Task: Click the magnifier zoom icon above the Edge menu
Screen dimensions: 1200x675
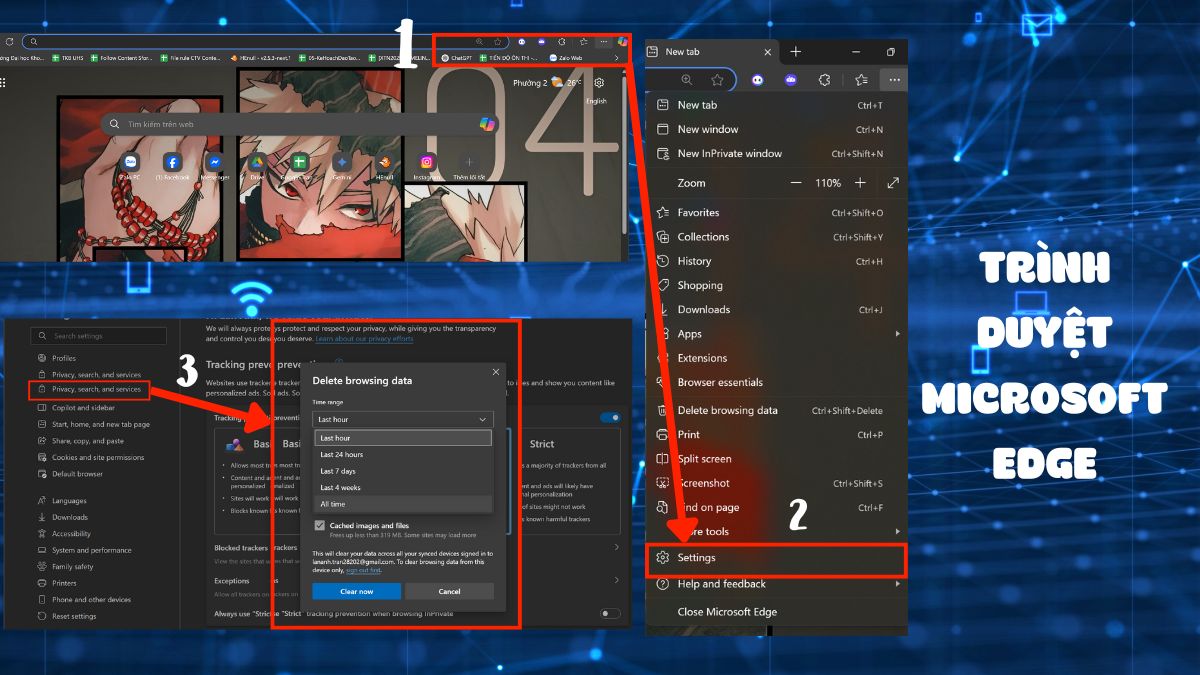Action: pyautogui.click(x=686, y=80)
